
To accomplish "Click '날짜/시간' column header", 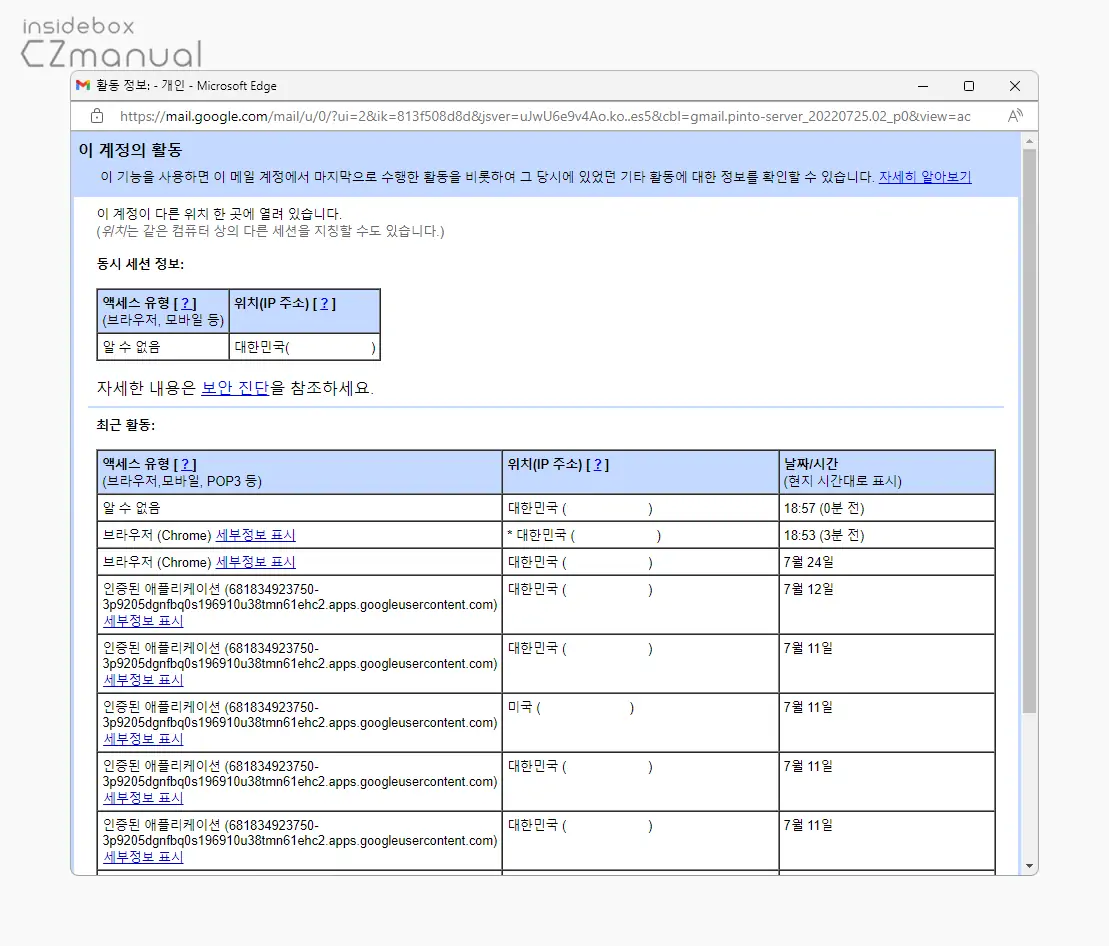I will tap(887, 472).
